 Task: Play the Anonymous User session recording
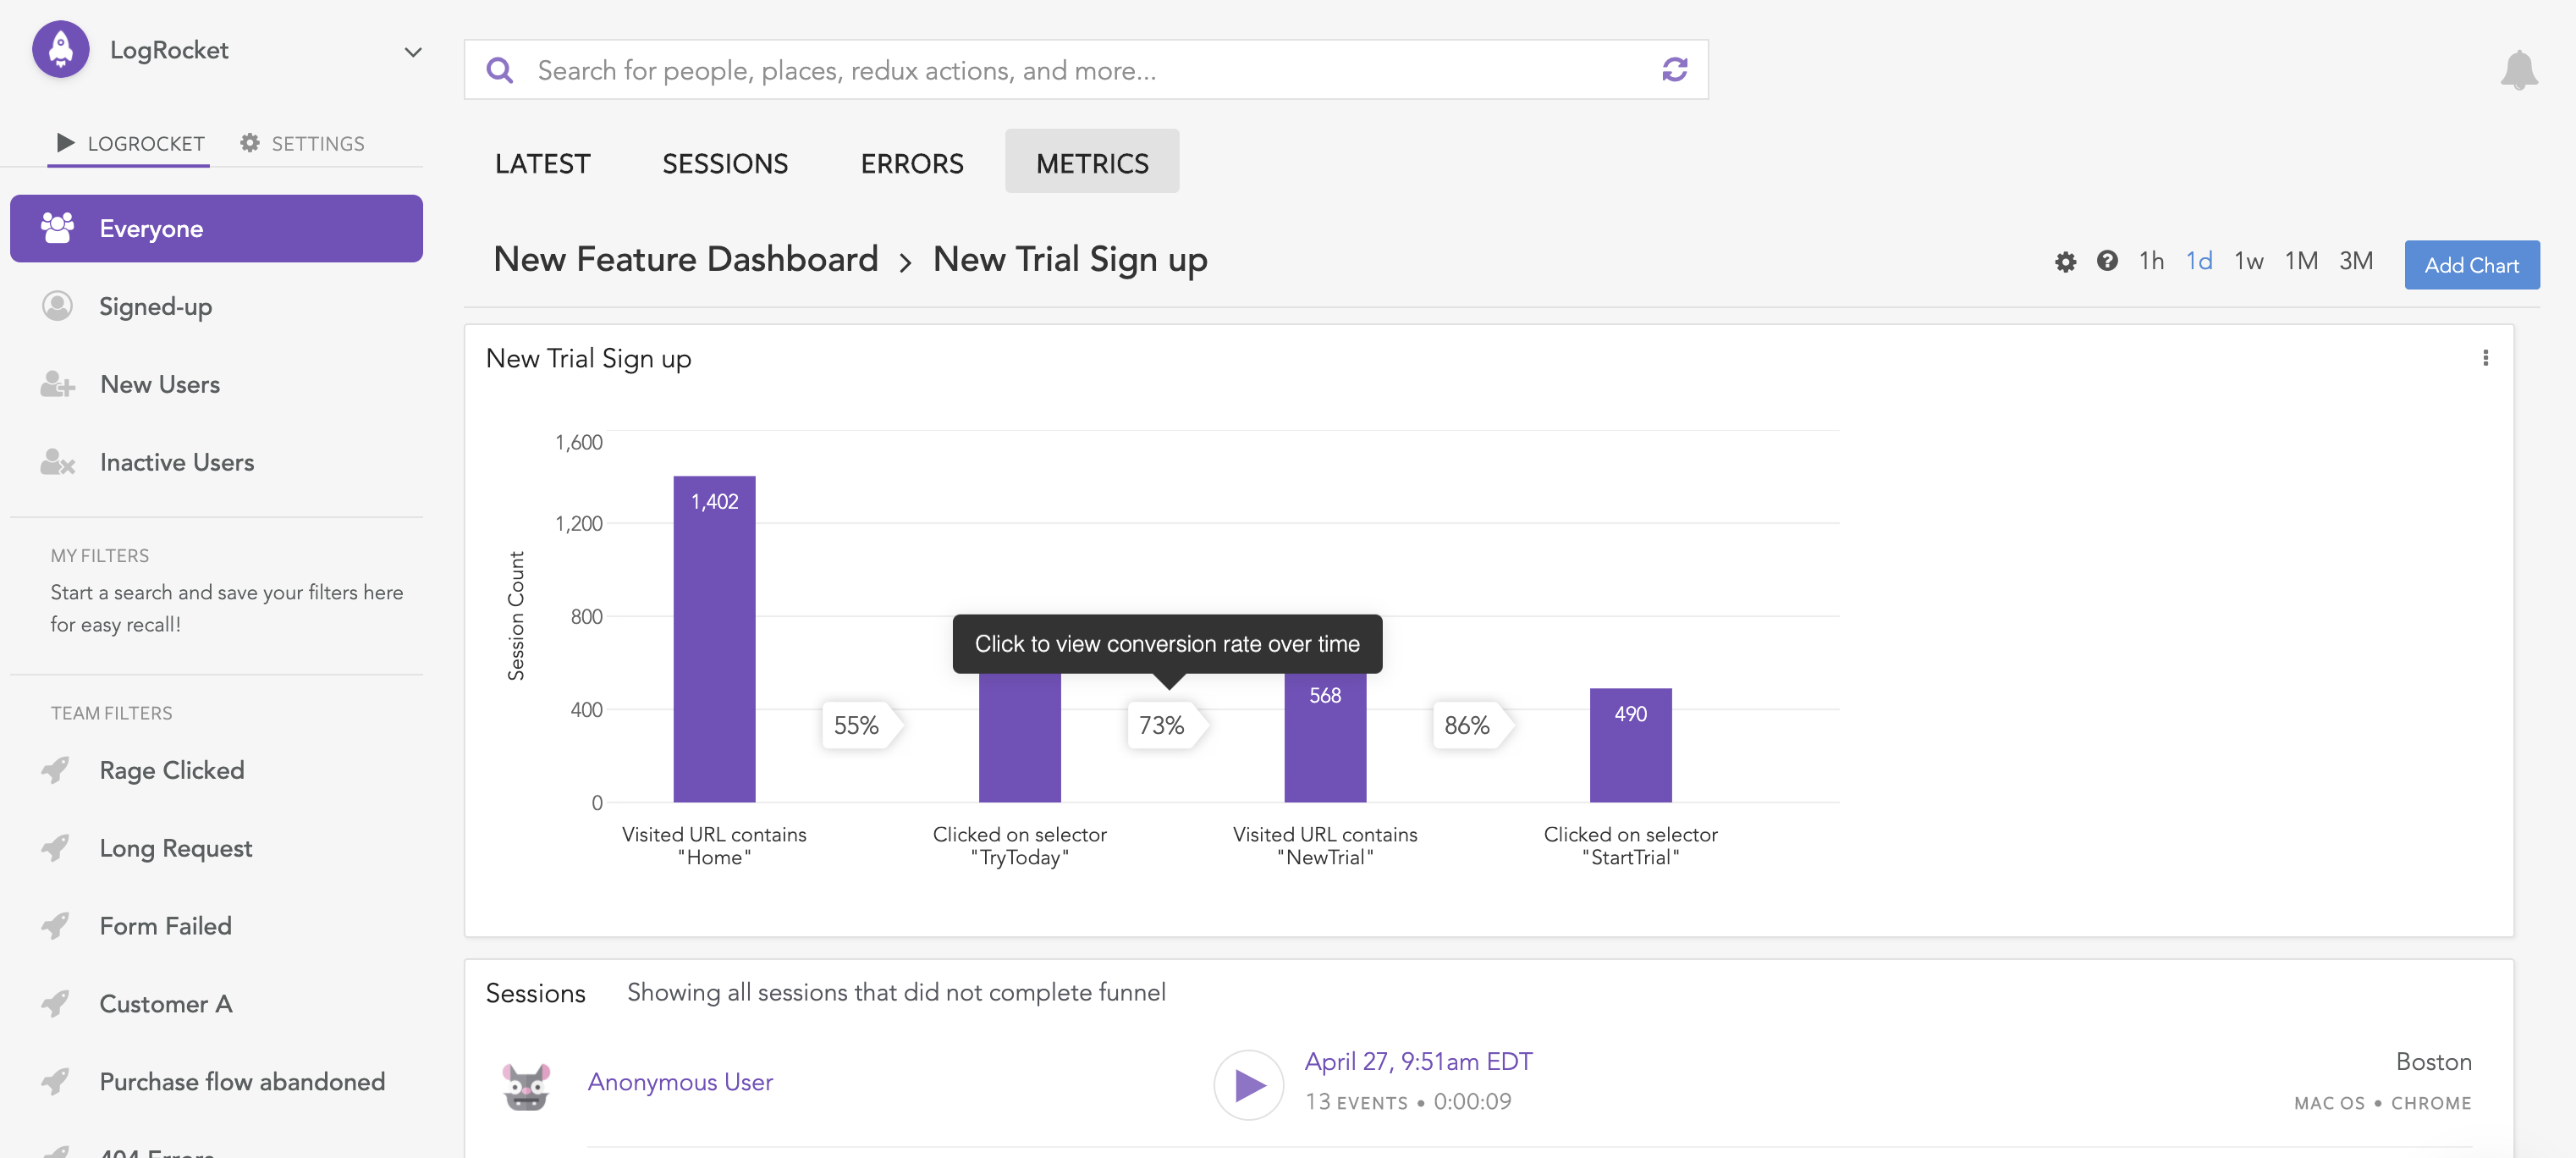coord(1248,1084)
